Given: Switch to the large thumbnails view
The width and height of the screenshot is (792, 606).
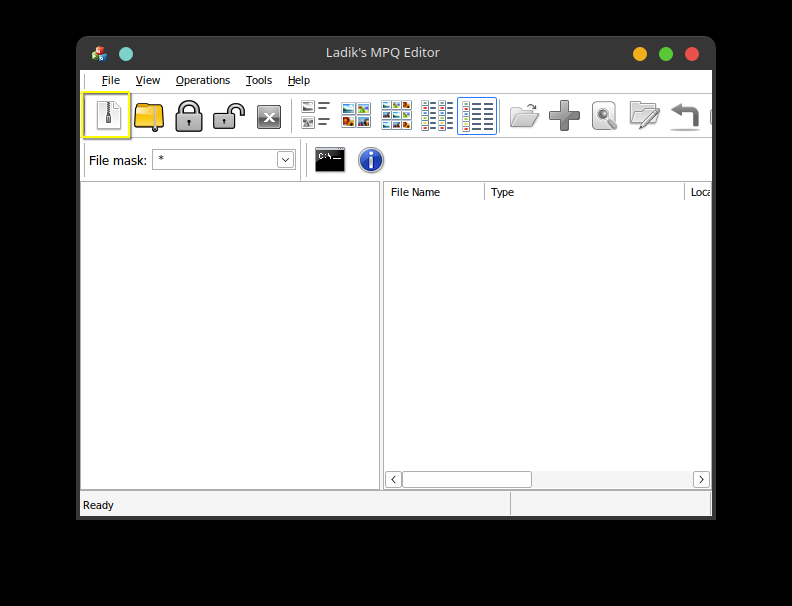Looking at the screenshot, I should tap(356, 116).
